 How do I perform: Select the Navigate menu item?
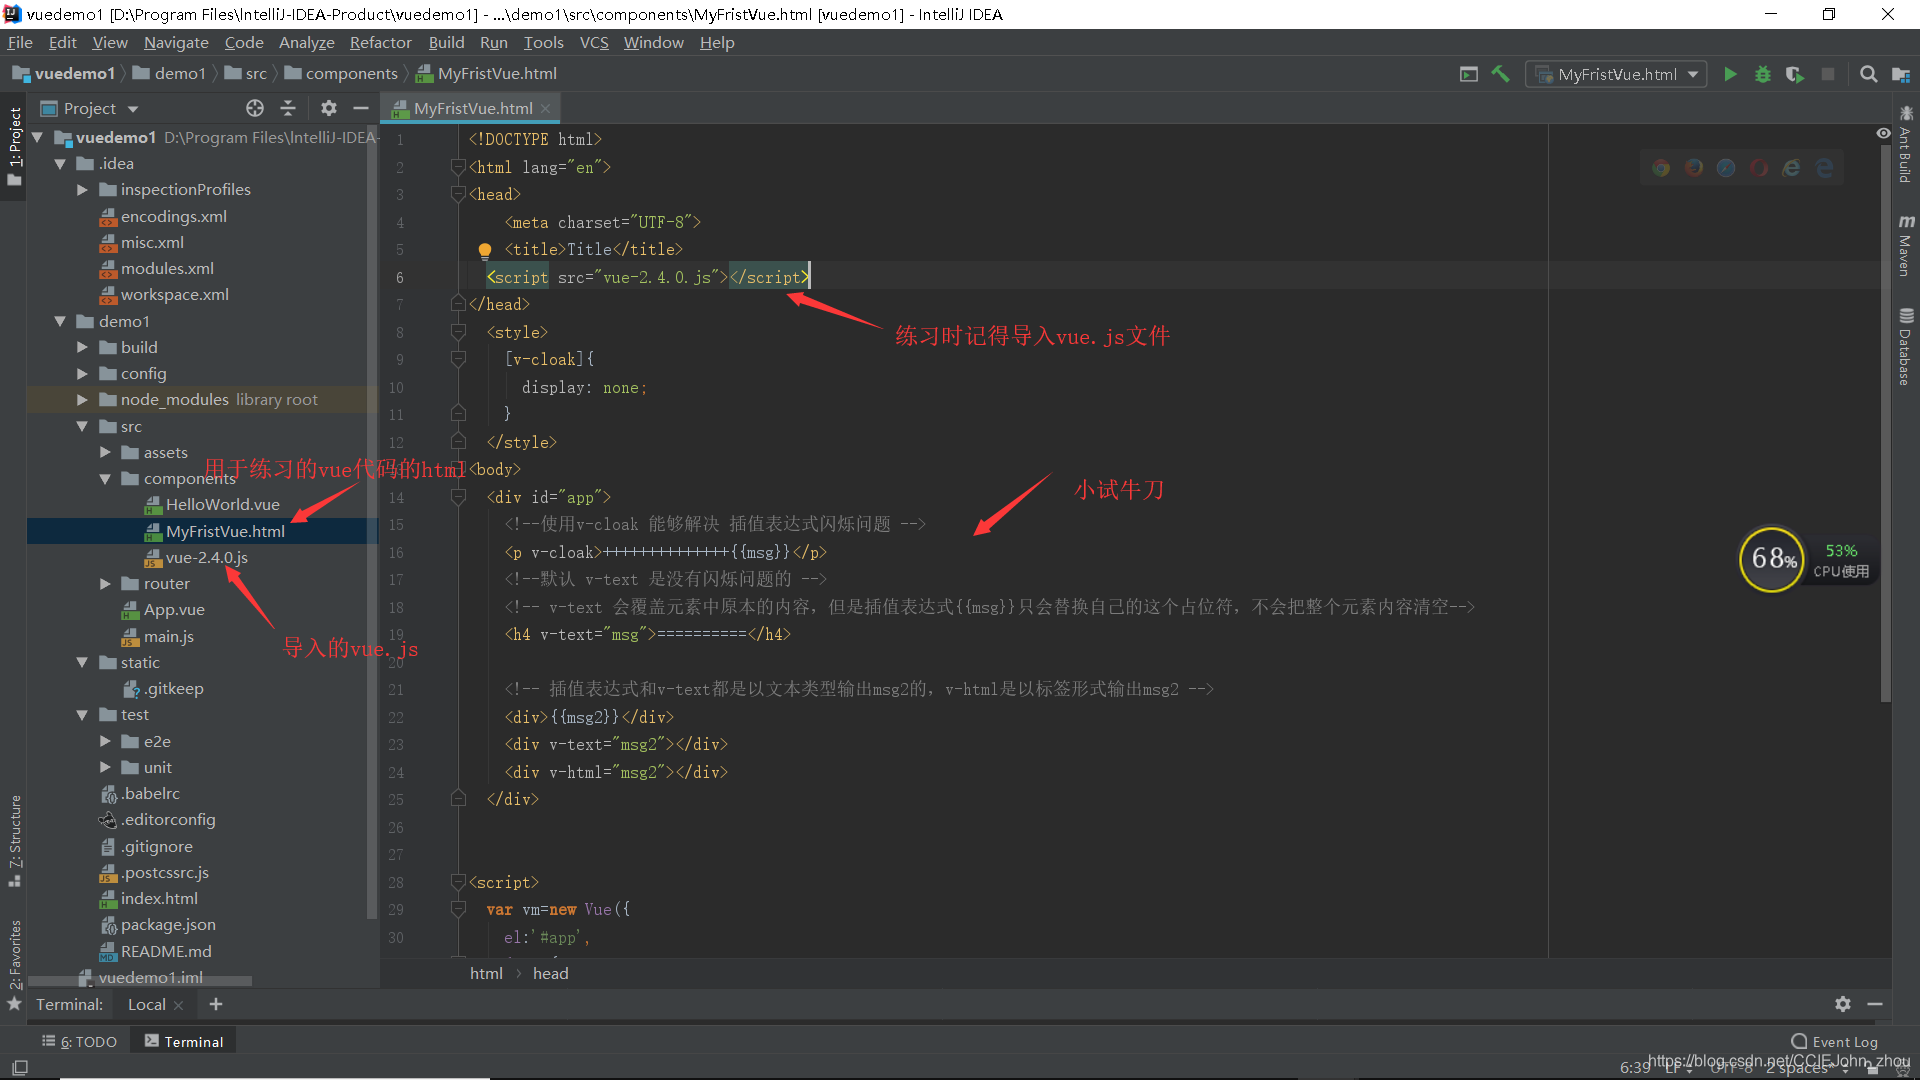click(x=177, y=44)
